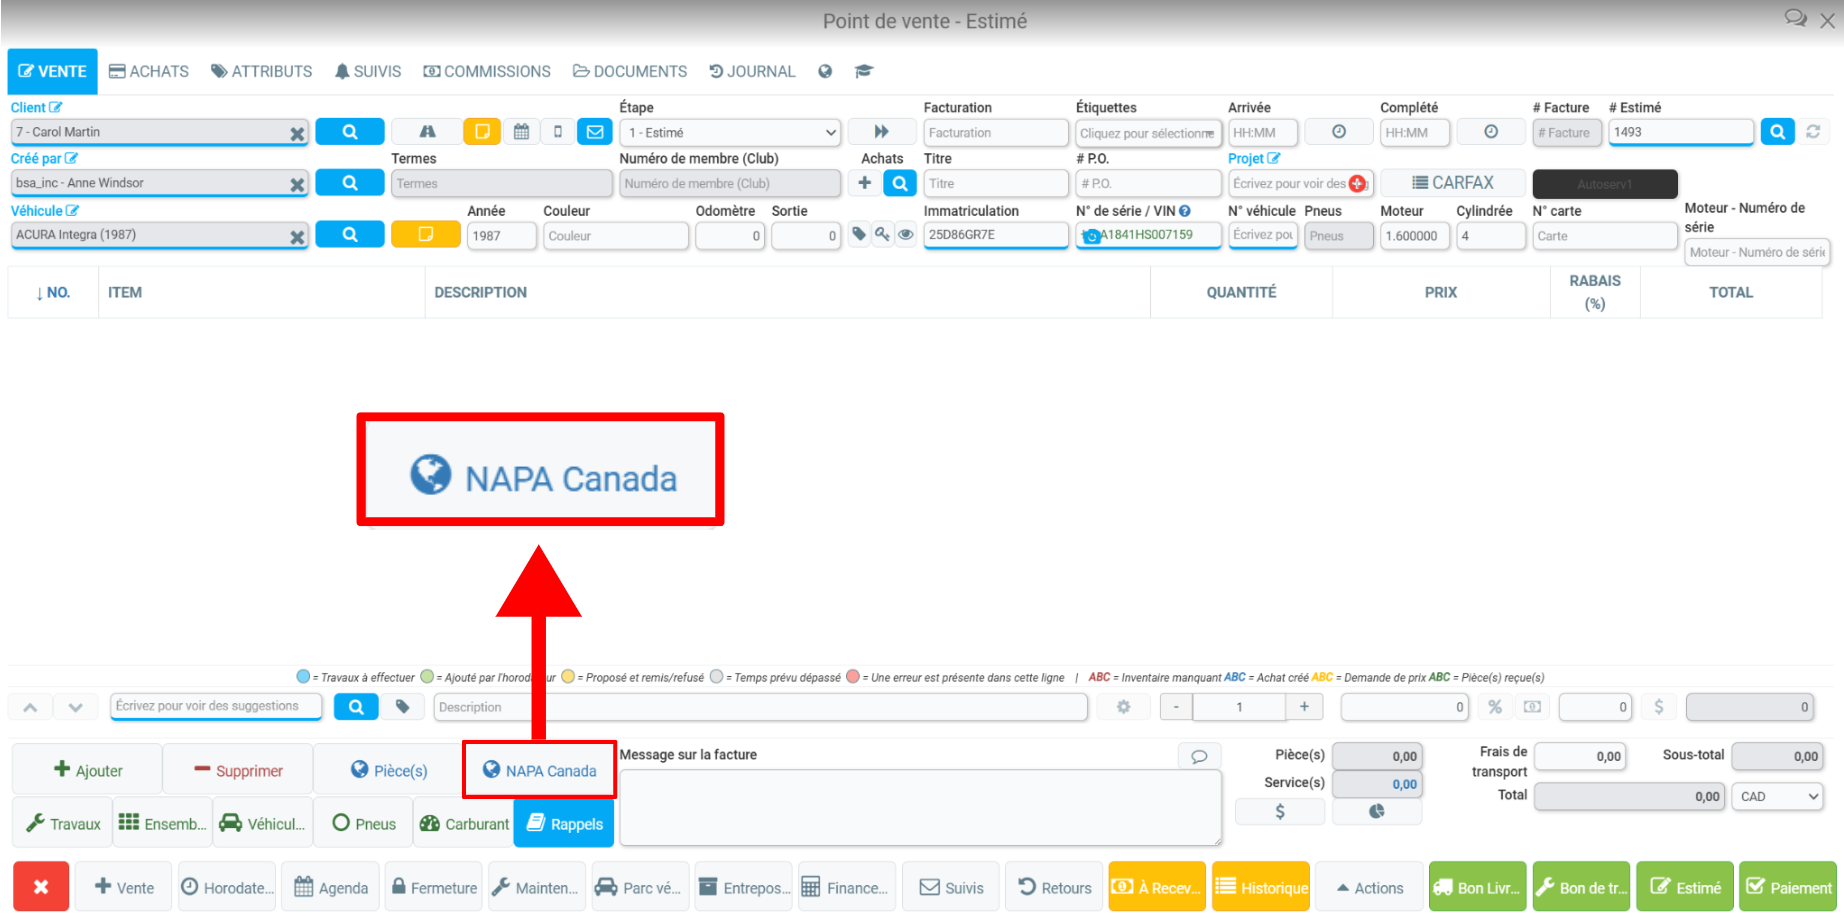Advance step with the fast-forward icon
Screen dimensions: 1844x920
click(881, 132)
